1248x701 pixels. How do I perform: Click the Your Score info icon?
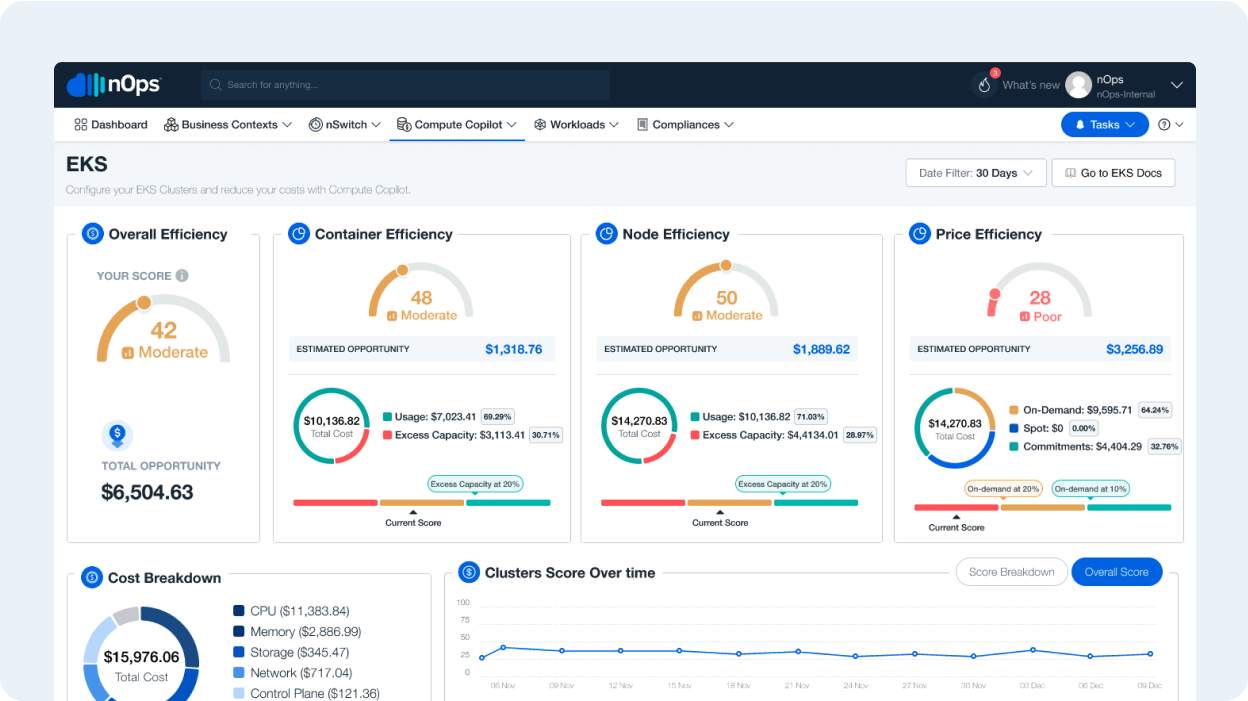pyautogui.click(x=182, y=276)
